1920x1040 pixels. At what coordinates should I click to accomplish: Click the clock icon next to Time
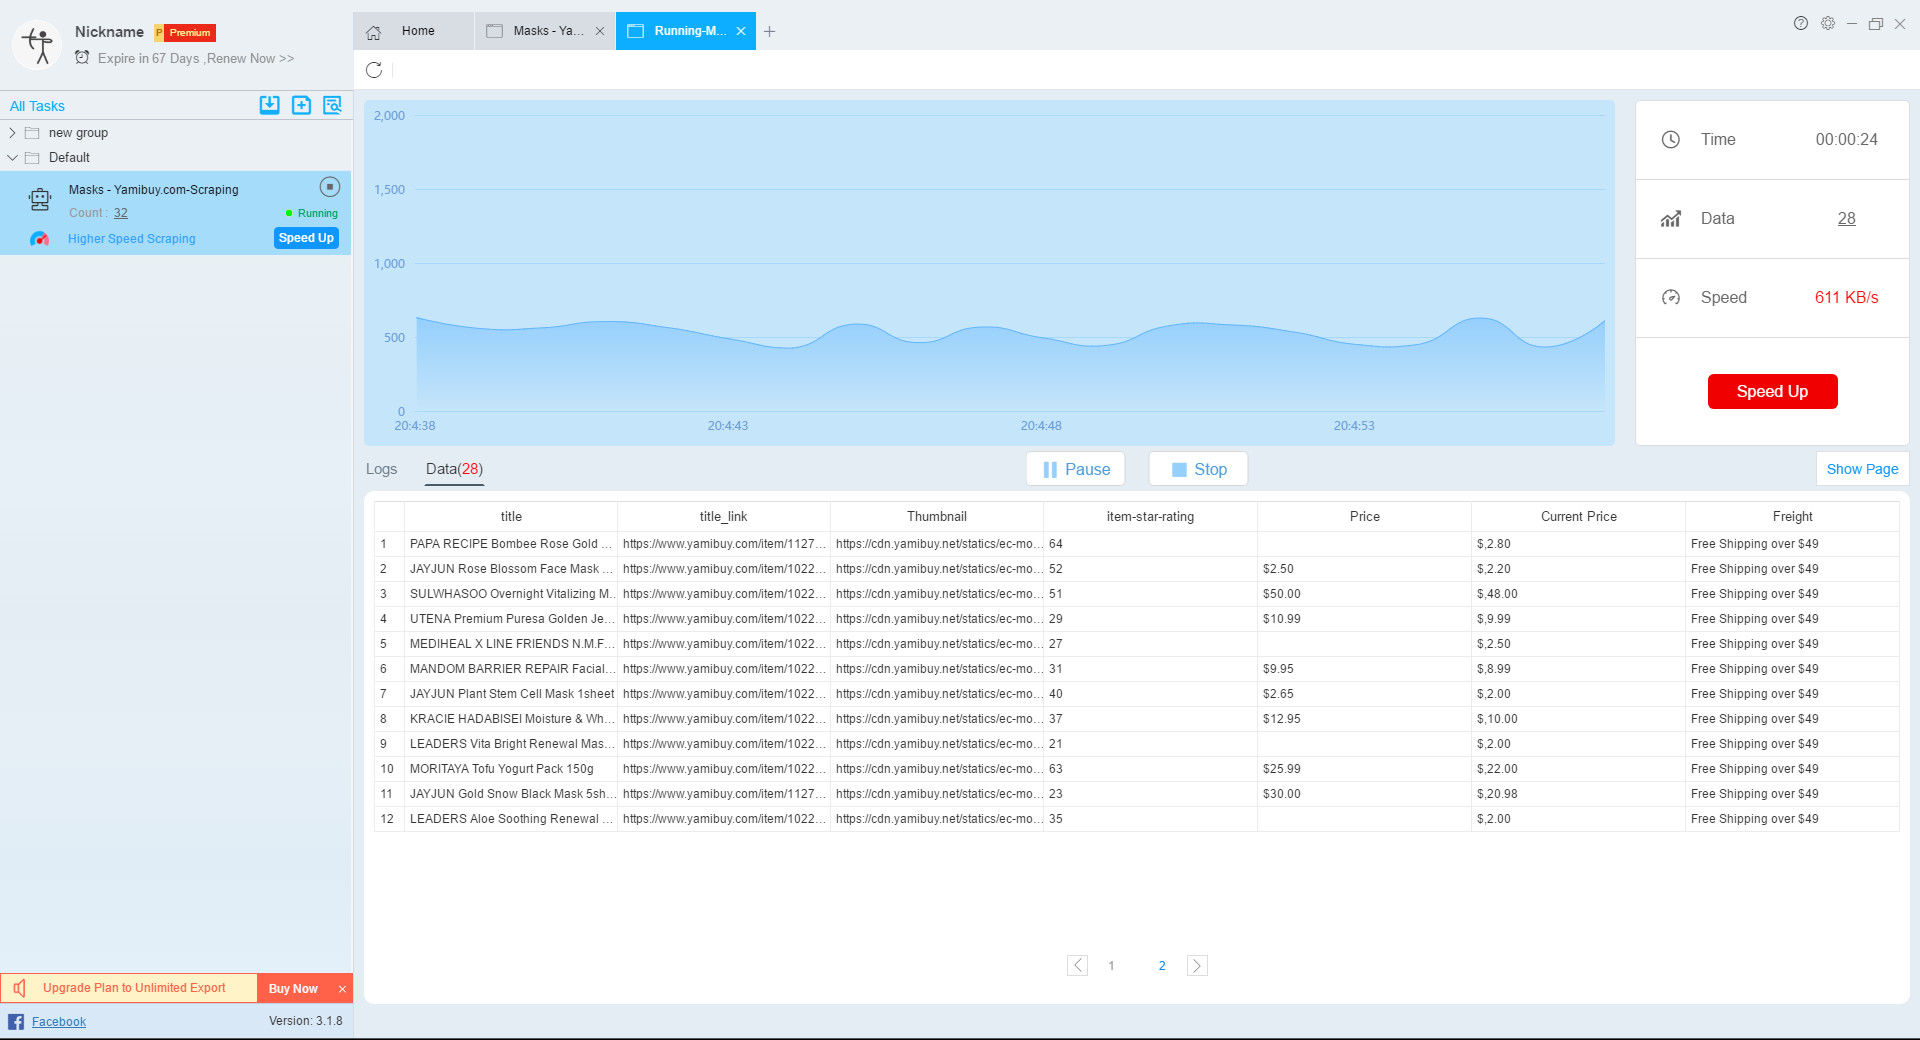1671,140
